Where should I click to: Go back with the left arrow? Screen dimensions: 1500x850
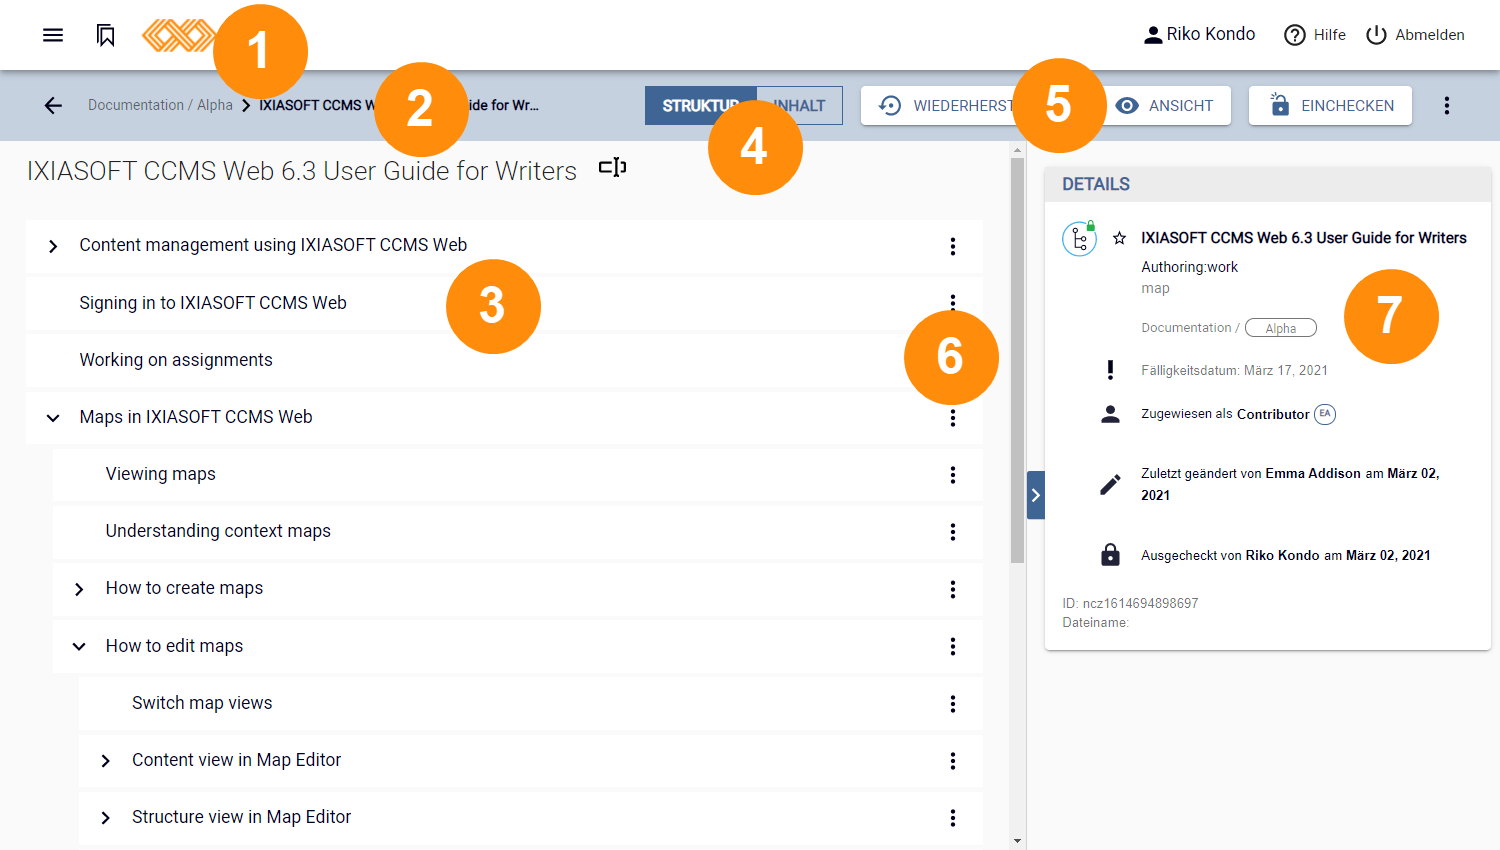click(53, 105)
